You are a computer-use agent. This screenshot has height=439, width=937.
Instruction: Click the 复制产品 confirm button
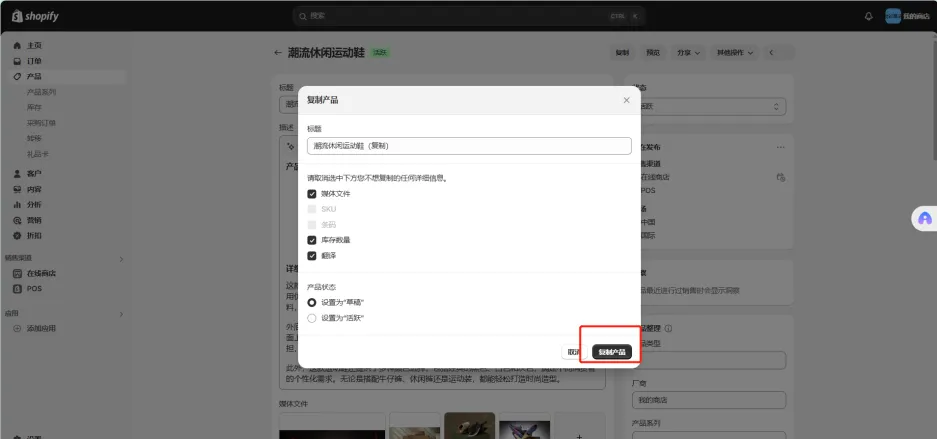coord(610,352)
